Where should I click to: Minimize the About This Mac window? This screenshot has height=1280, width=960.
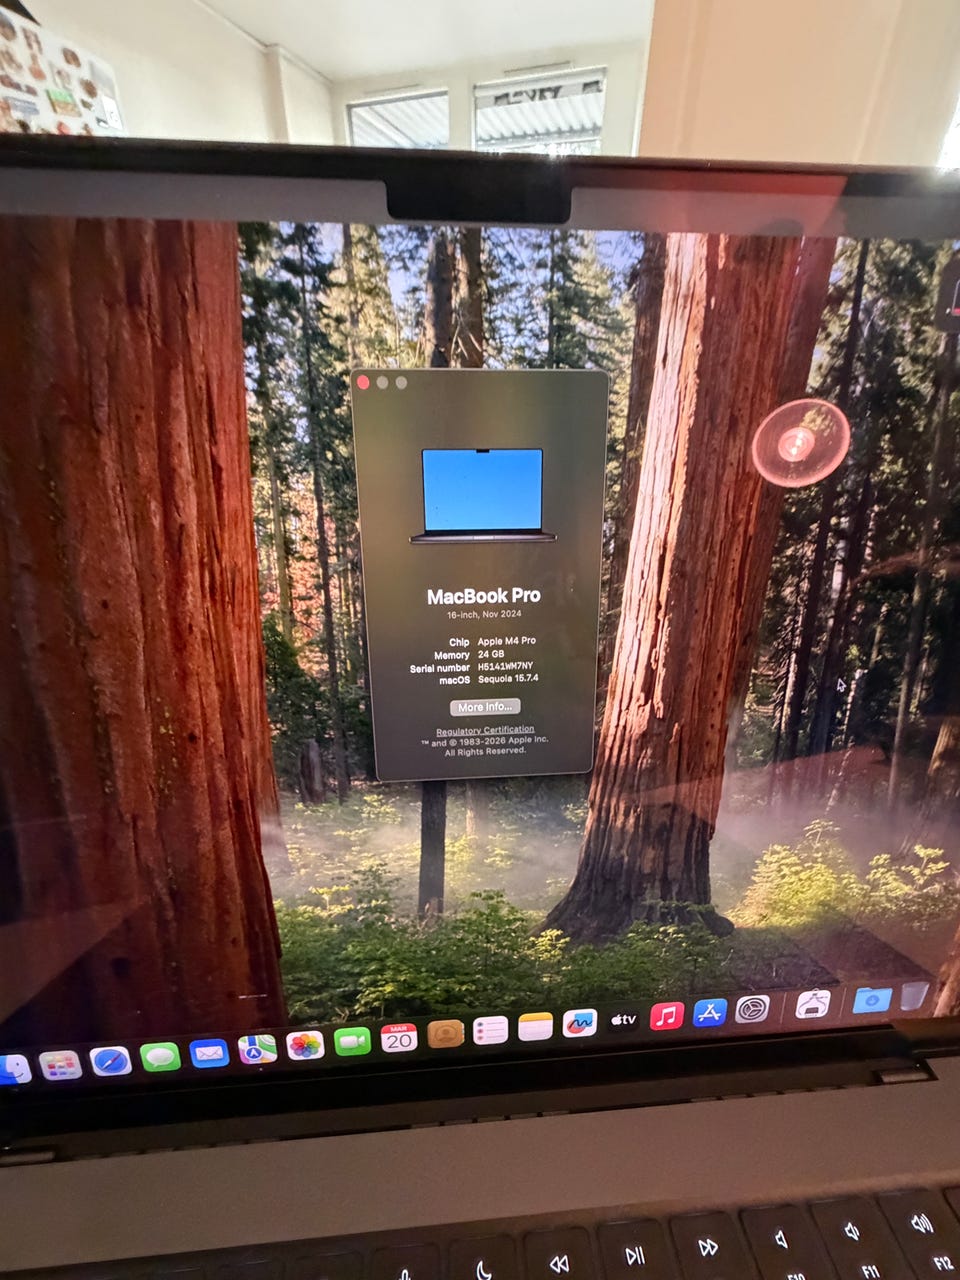382,382
